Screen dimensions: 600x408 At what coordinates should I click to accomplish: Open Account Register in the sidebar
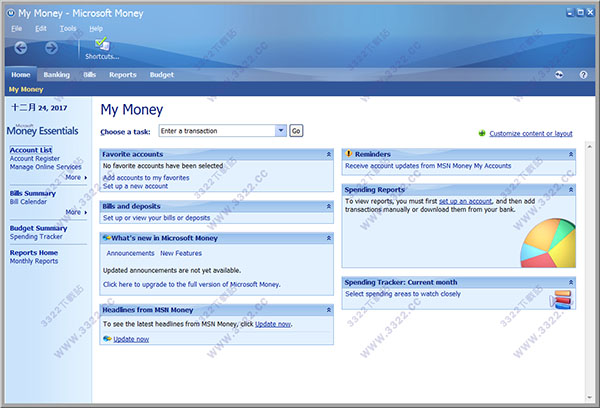(x=35, y=158)
